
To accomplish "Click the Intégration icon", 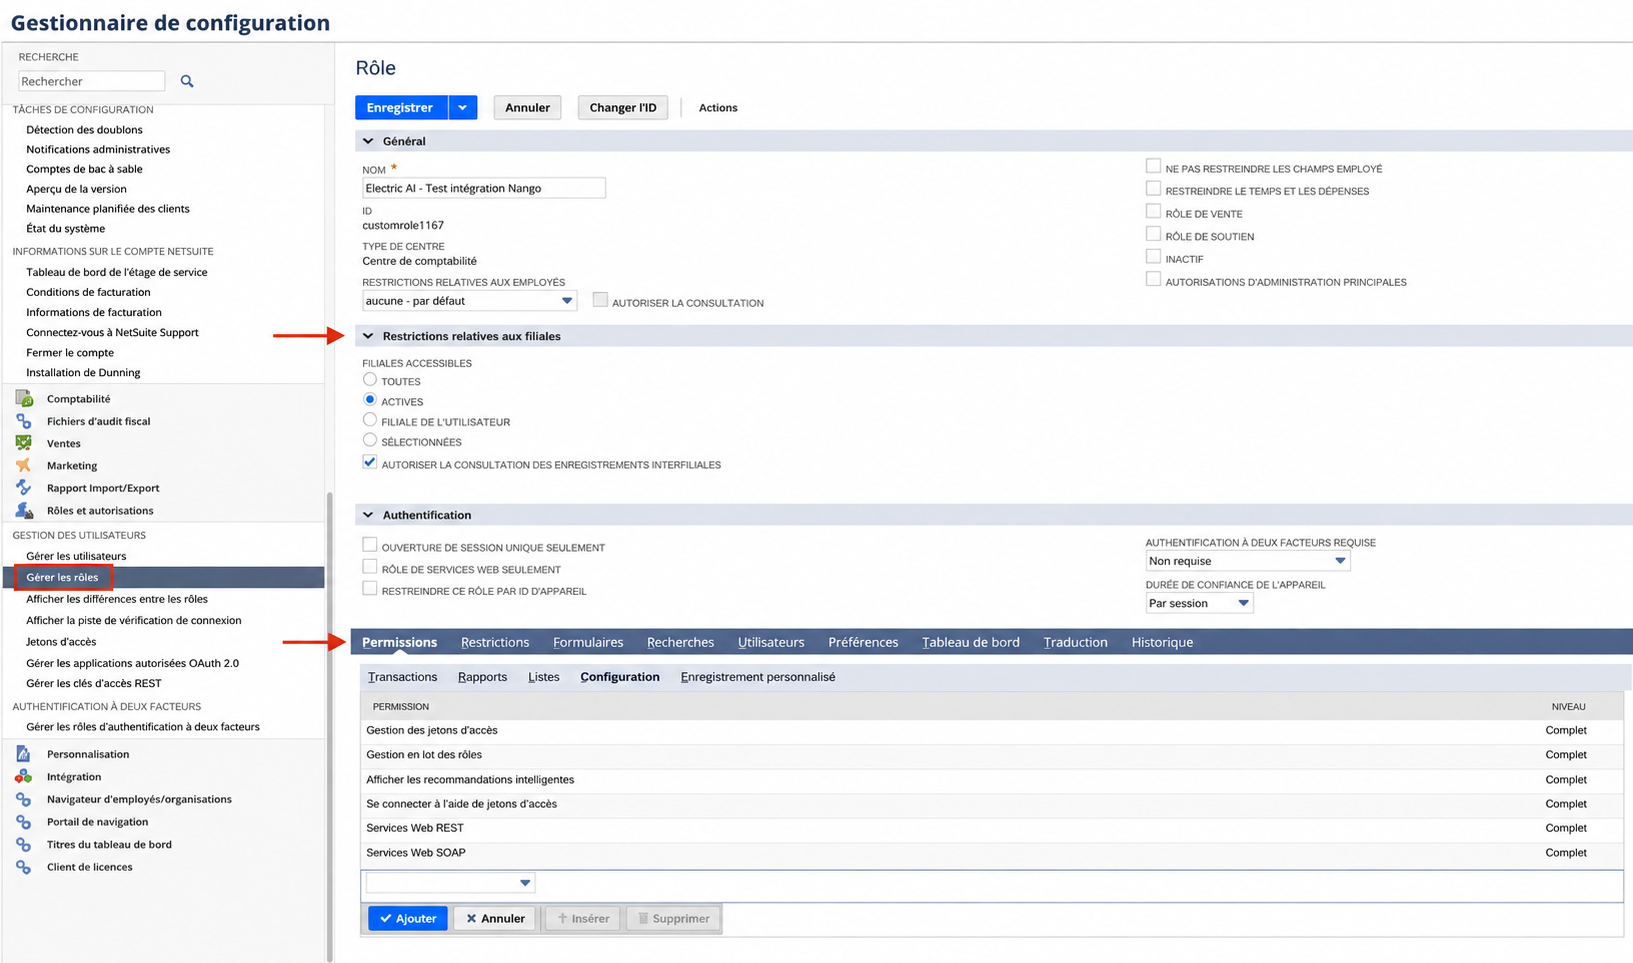I will coord(24,776).
